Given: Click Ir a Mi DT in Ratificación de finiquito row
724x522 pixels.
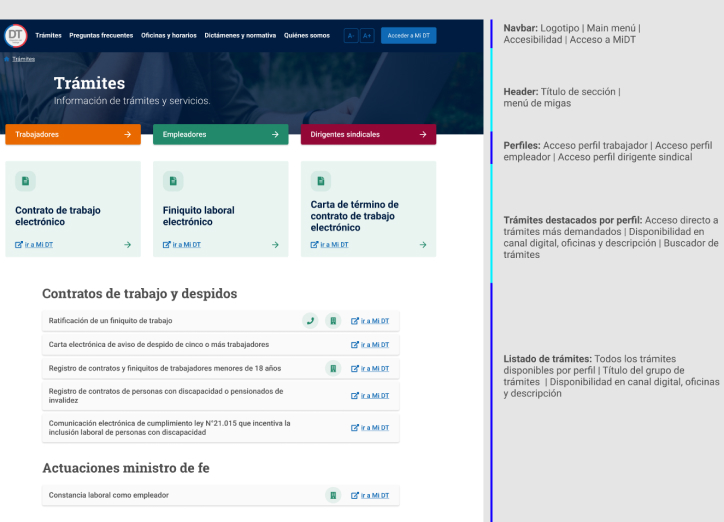Looking at the screenshot, I should [370, 321].
